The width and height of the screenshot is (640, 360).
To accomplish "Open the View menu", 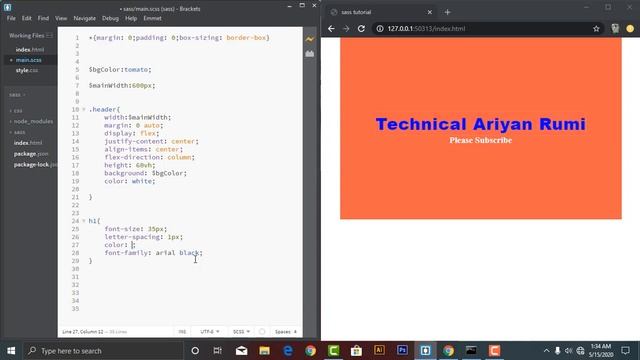I will [61, 18].
